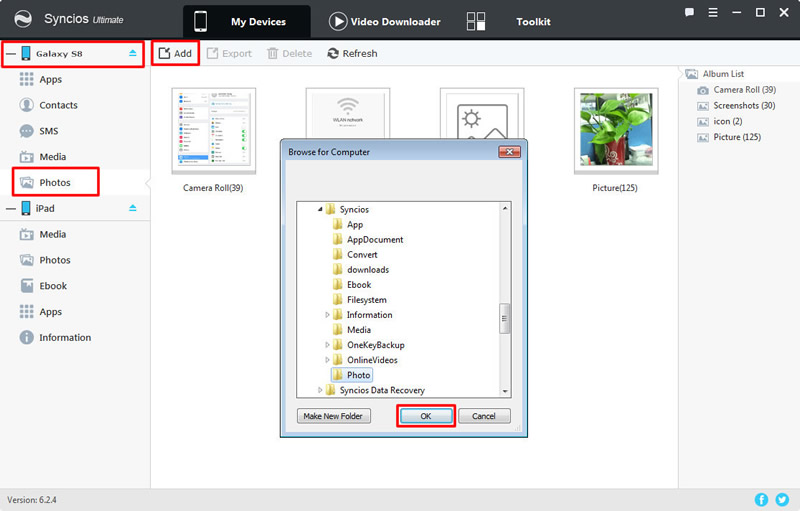Click Make New Folder button
This screenshot has width=800, height=511.
[x=334, y=416]
